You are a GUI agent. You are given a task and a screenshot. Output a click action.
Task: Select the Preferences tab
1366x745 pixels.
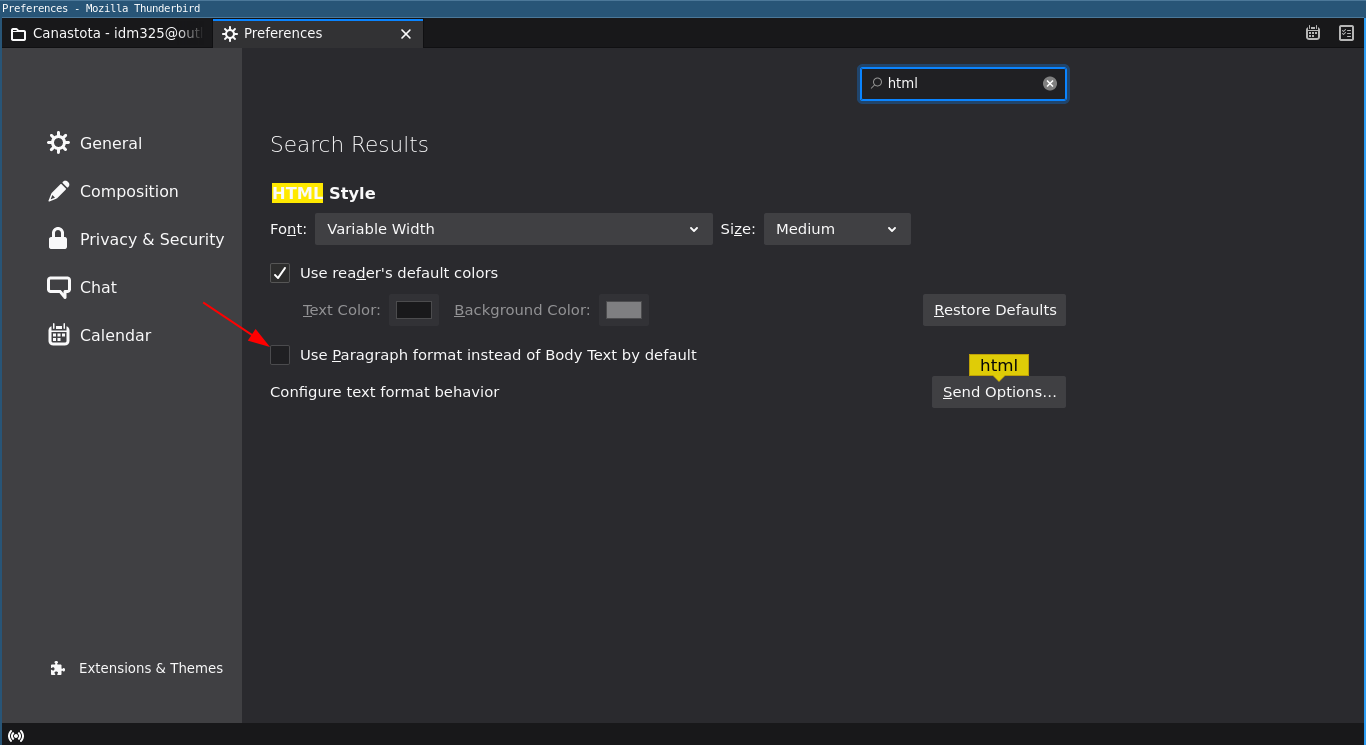point(318,33)
